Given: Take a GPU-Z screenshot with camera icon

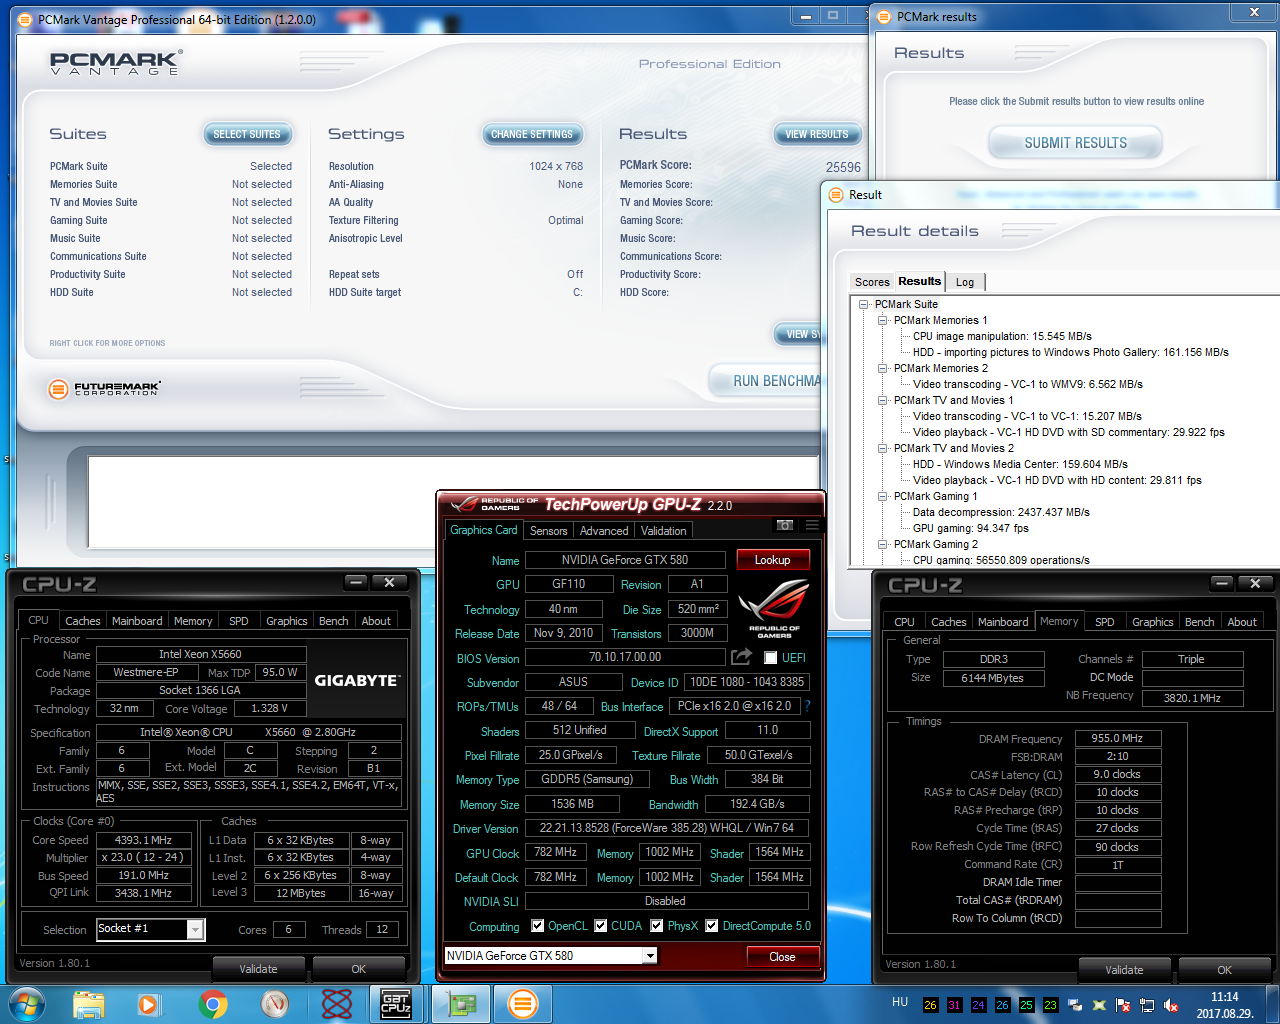Looking at the screenshot, I should [x=785, y=525].
